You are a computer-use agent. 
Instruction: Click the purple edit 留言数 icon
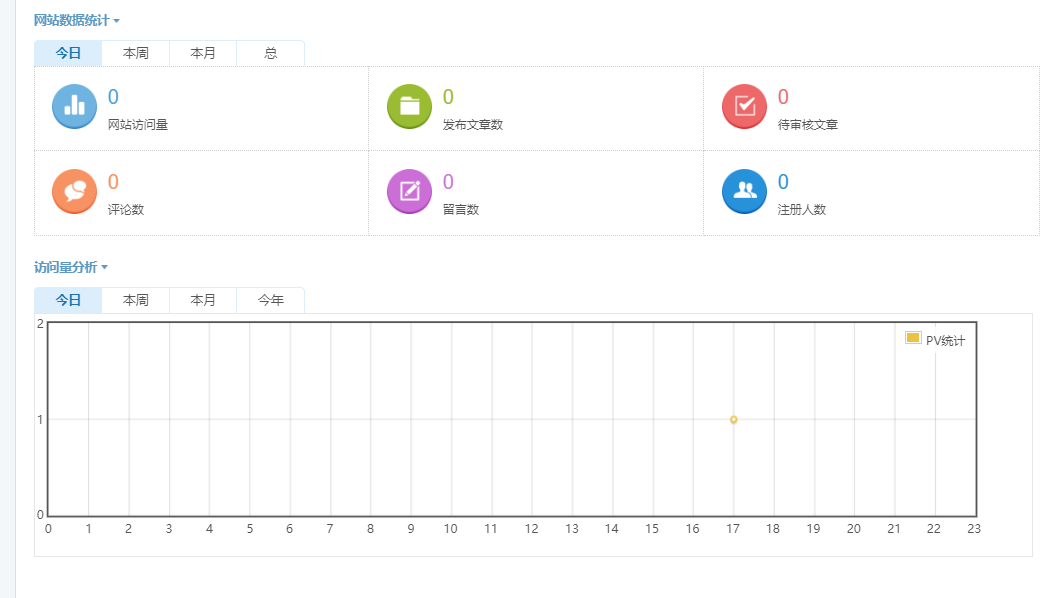click(409, 191)
